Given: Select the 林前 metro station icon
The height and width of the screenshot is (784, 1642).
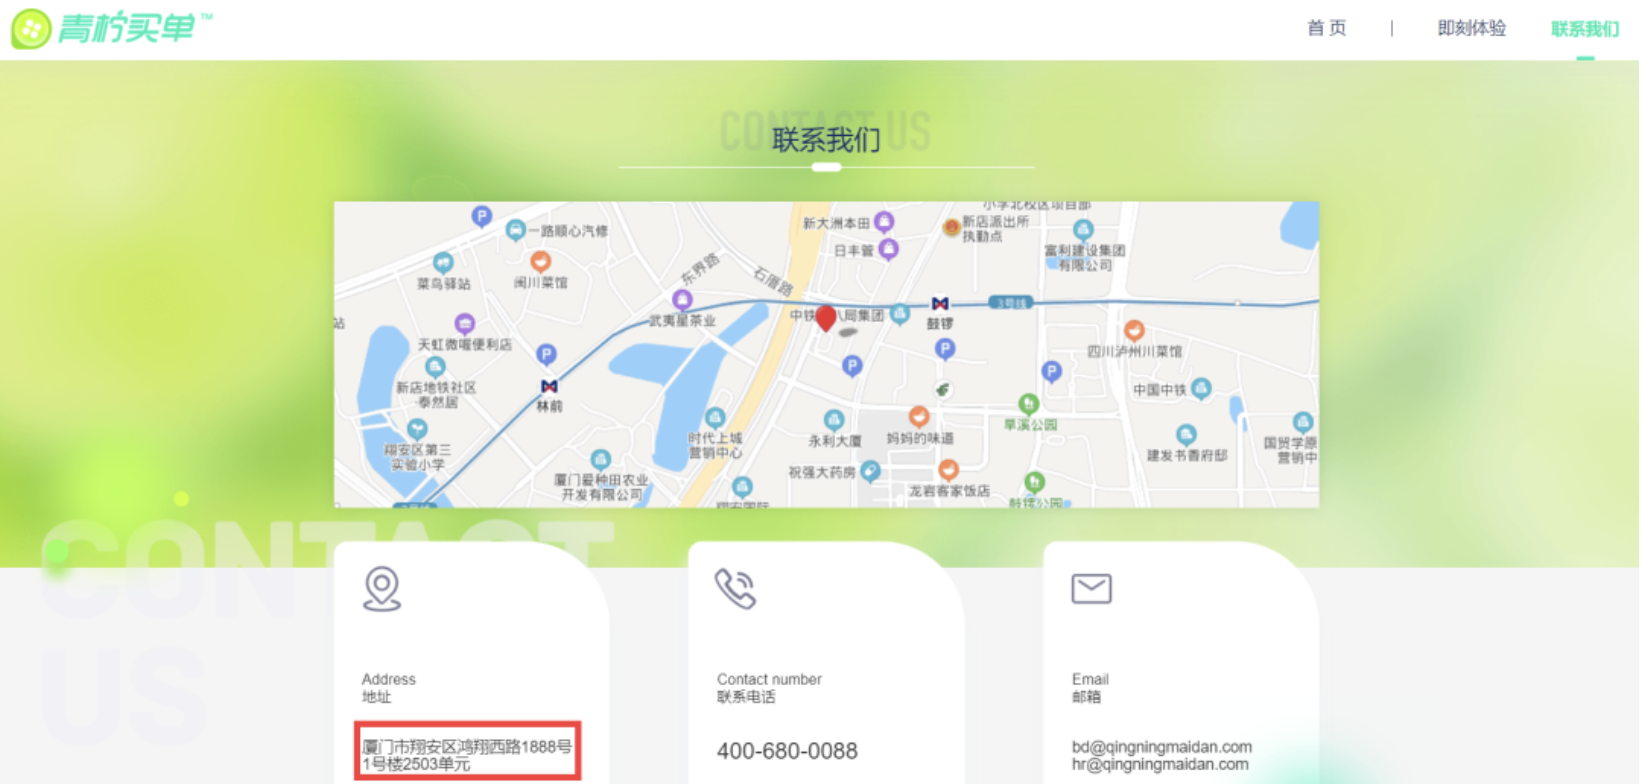Looking at the screenshot, I should pyautogui.click(x=548, y=386).
